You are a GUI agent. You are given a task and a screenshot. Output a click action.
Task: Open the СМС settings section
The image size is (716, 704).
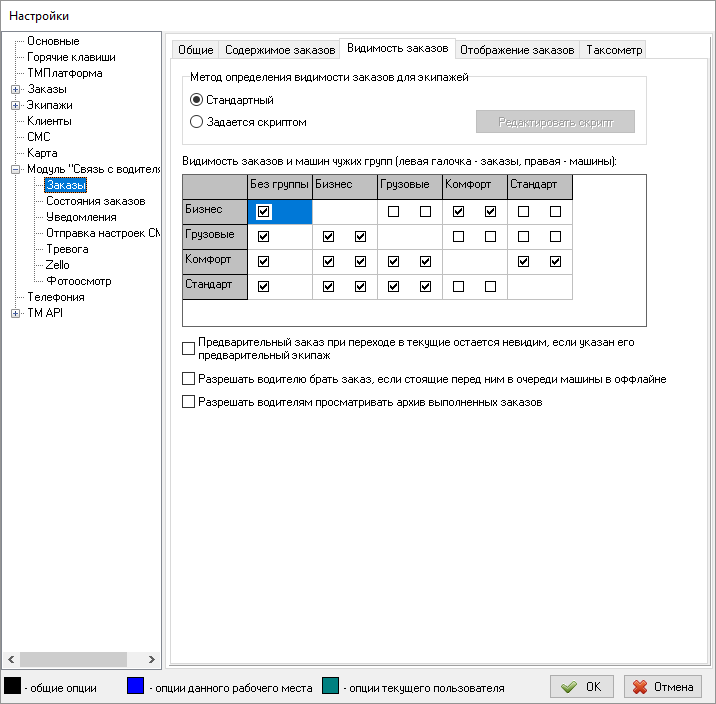[x=38, y=137]
